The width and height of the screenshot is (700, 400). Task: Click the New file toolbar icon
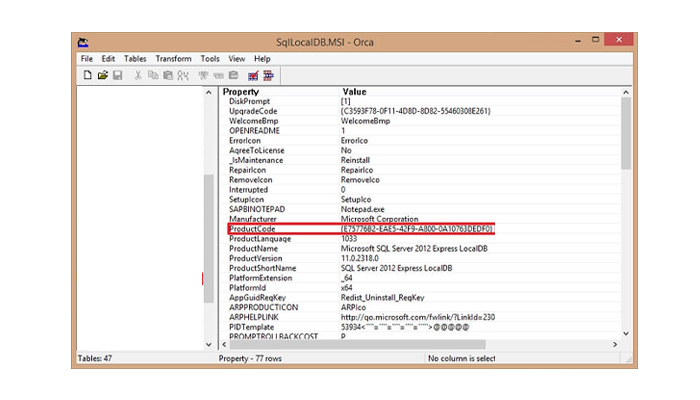coord(88,75)
